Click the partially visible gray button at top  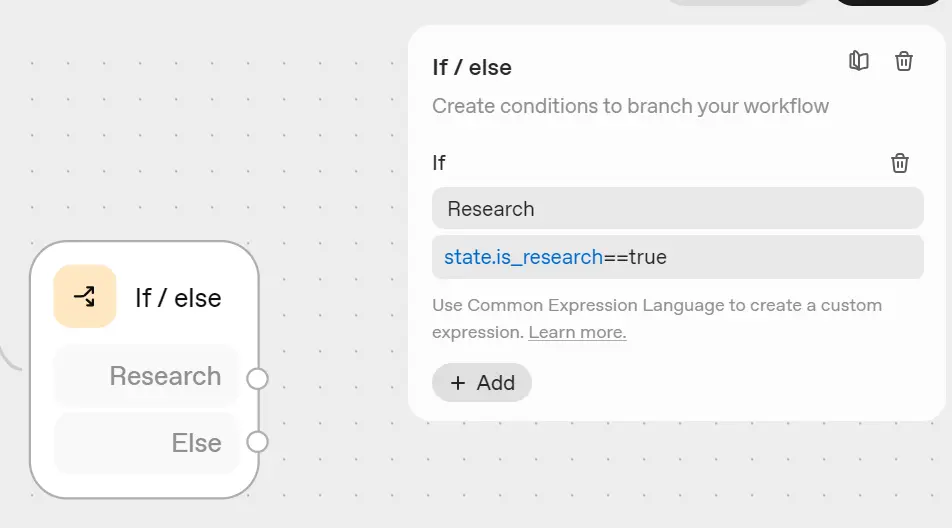(739, 2)
